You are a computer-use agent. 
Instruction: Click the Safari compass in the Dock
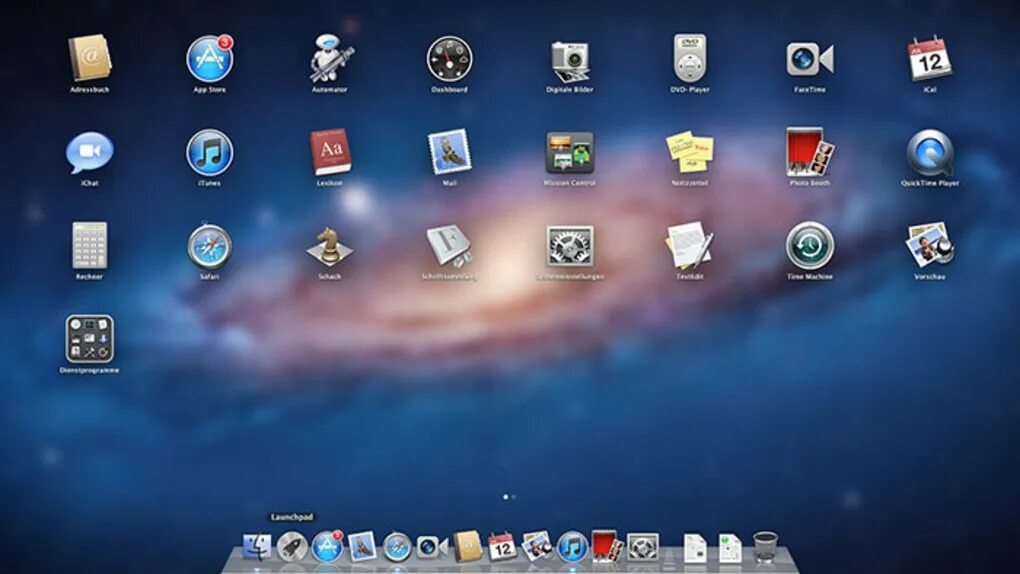[x=397, y=547]
